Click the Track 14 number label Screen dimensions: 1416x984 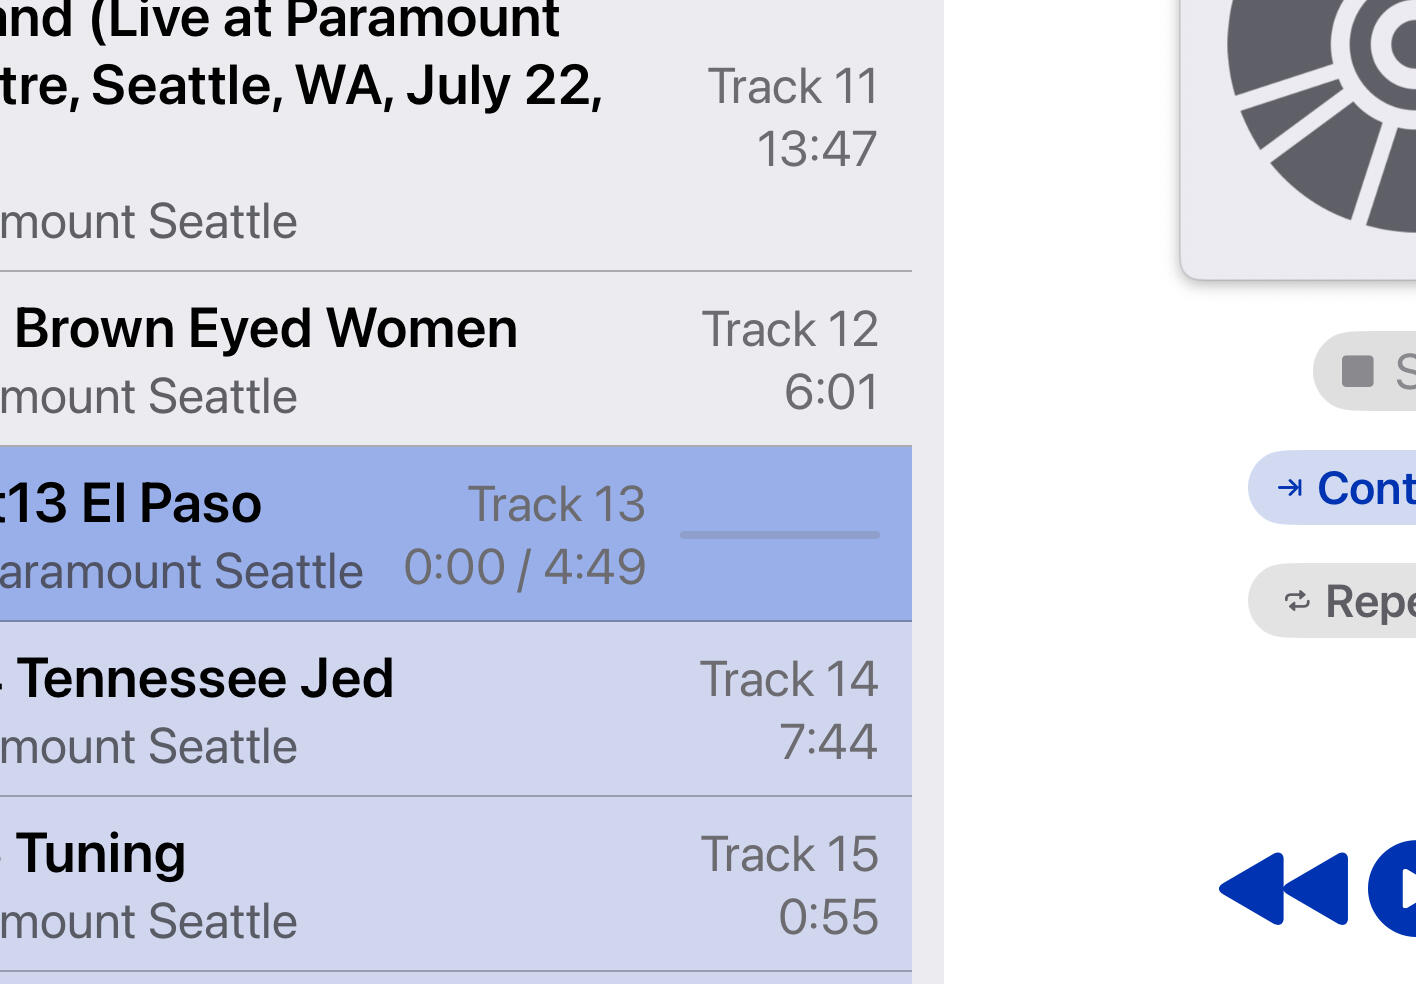[x=788, y=679]
